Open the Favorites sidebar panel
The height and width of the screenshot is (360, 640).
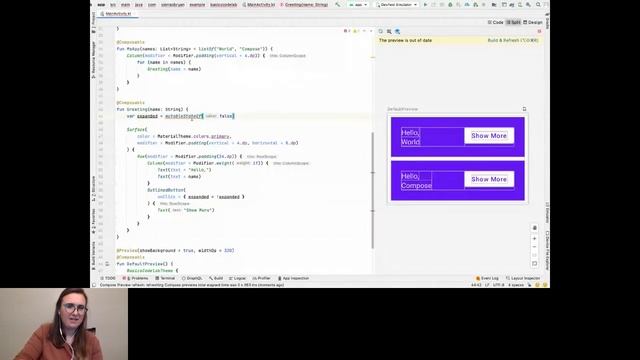[93, 221]
